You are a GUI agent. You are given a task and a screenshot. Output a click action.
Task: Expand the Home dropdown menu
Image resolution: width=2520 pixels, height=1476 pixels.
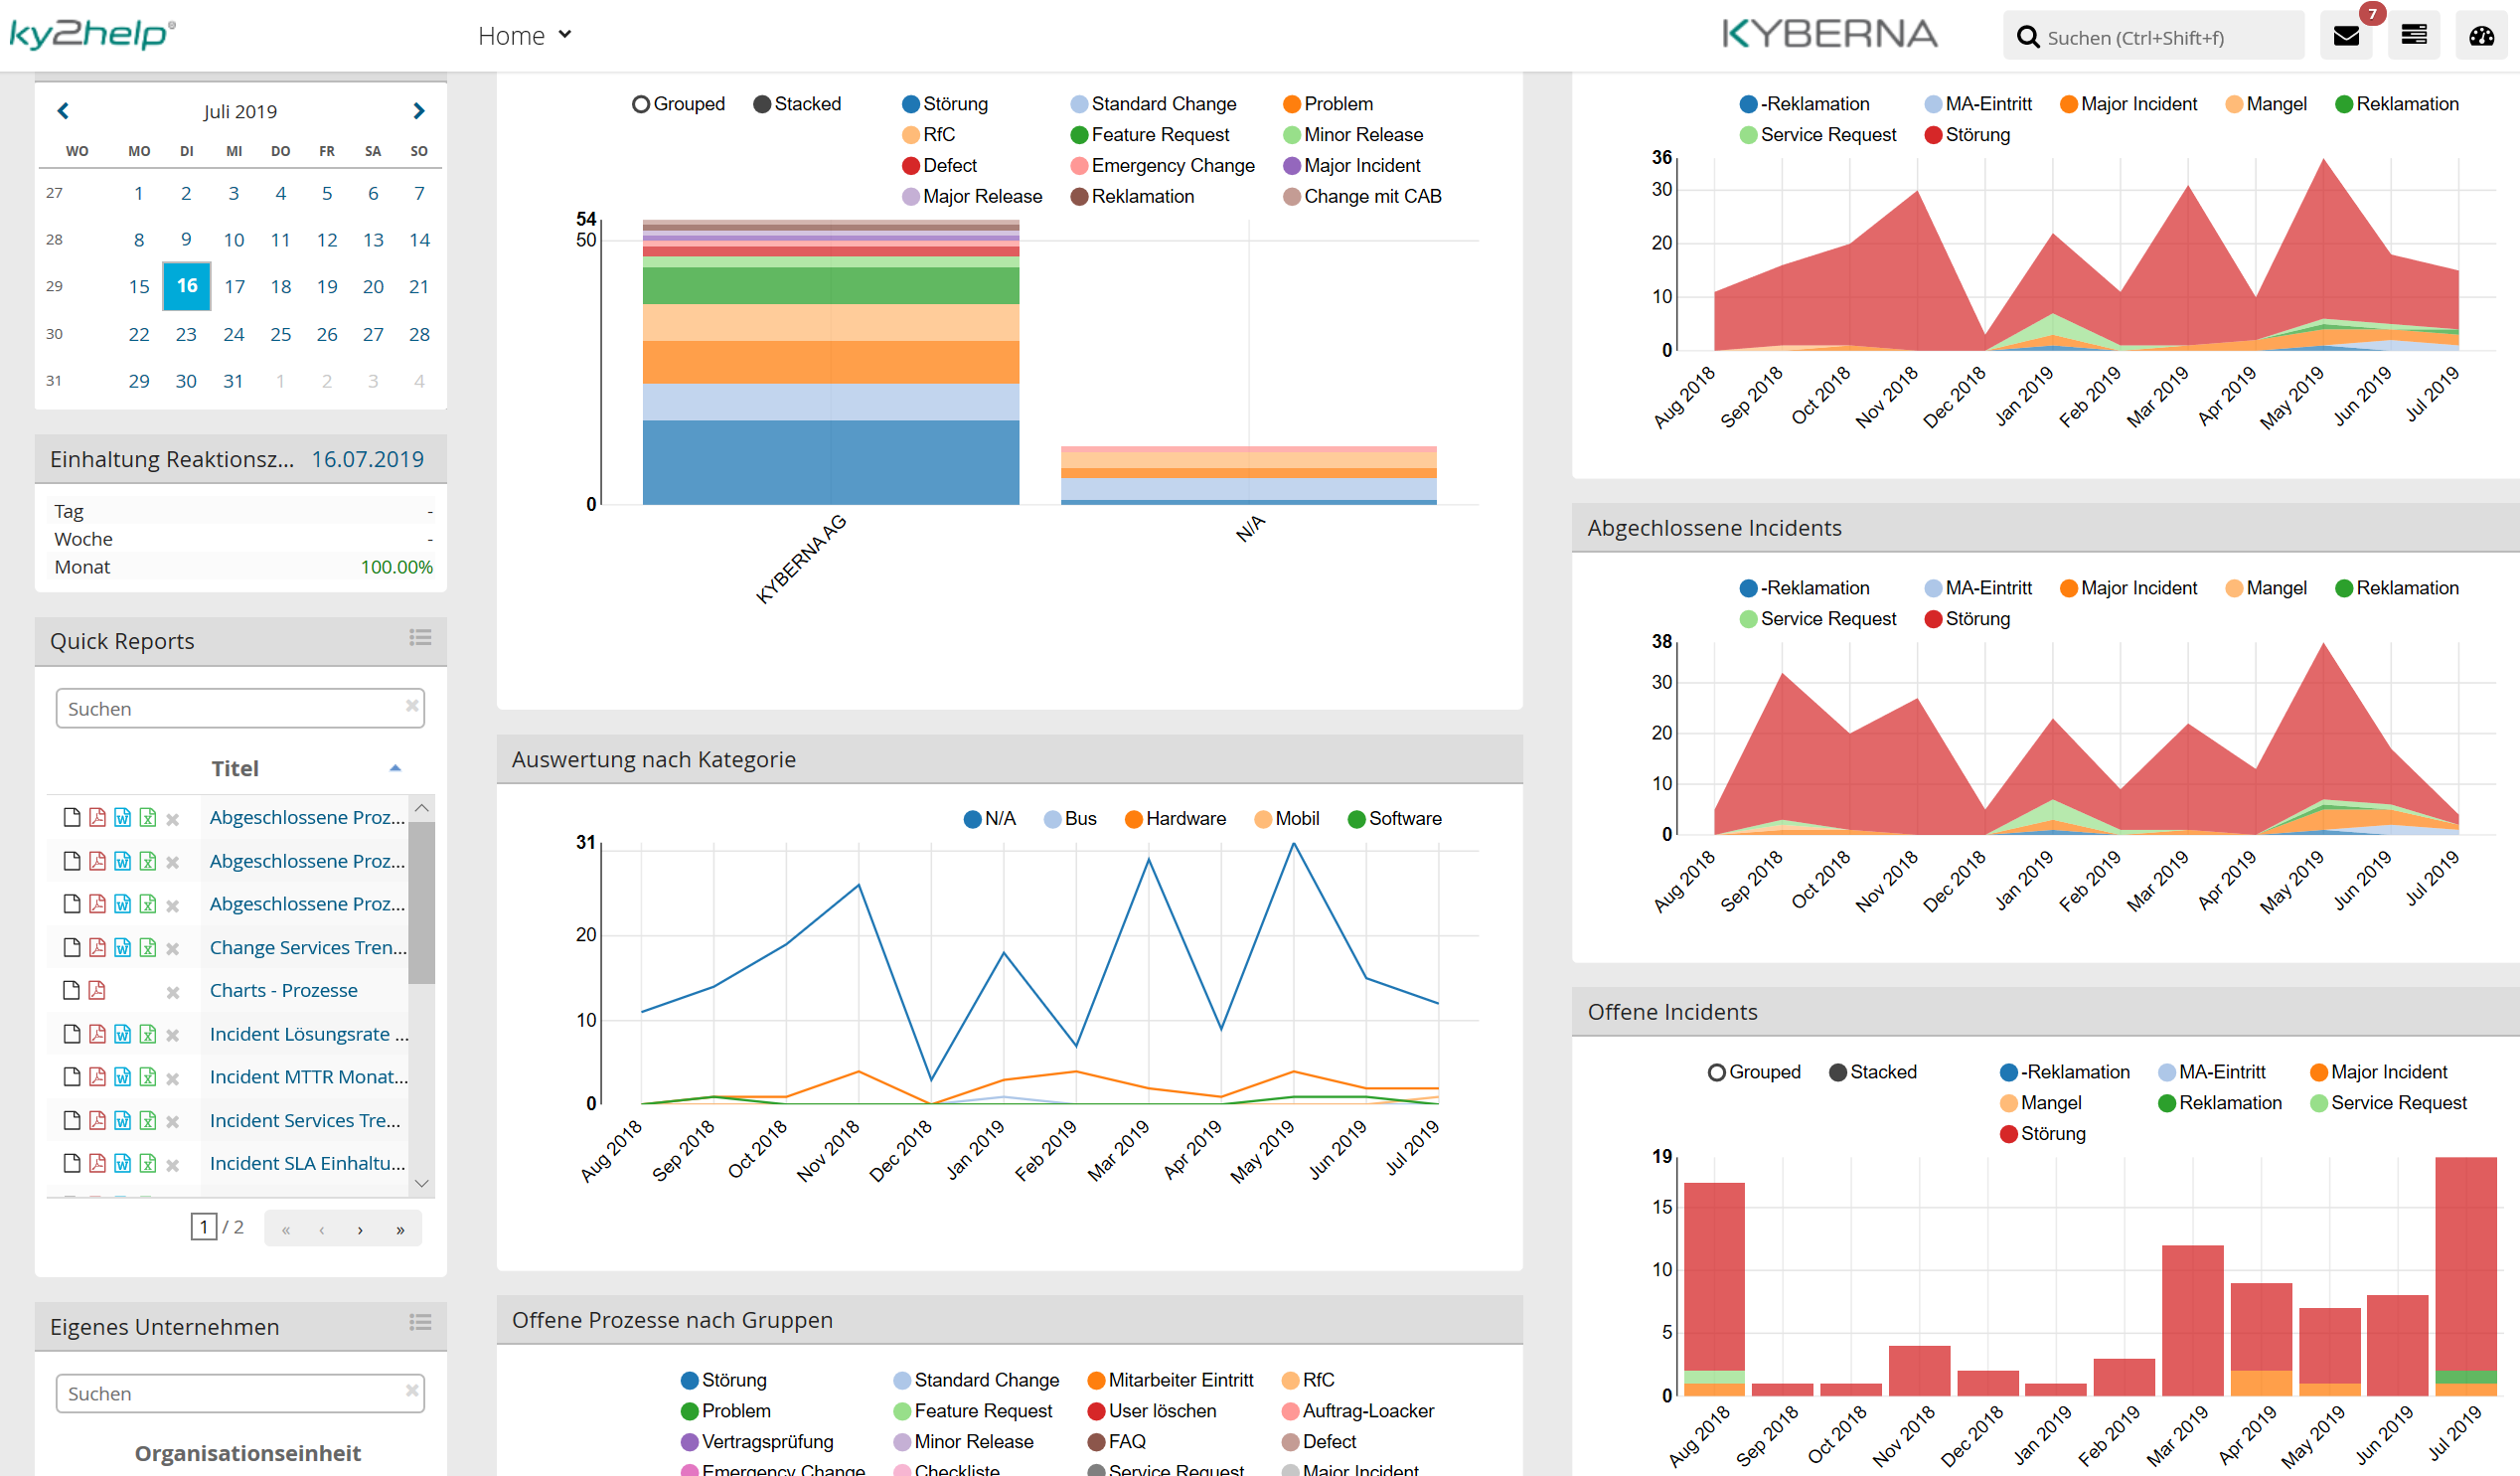tap(524, 36)
